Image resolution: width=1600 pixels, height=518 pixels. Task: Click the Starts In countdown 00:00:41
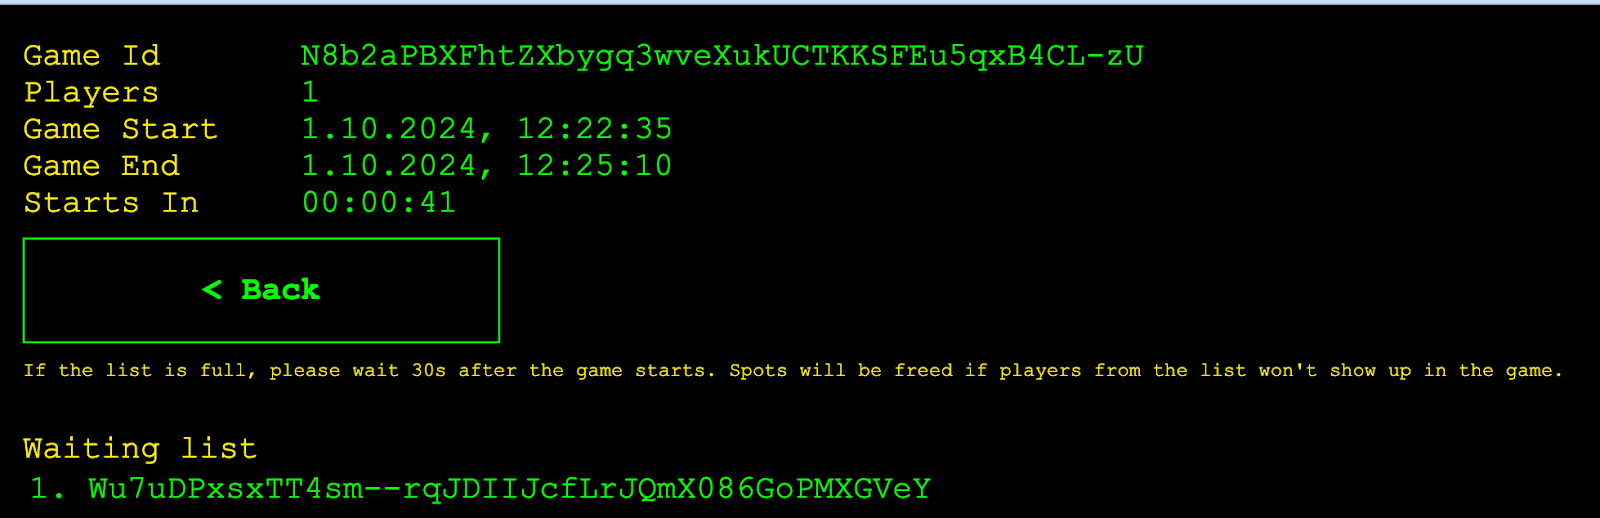(379, 203)
